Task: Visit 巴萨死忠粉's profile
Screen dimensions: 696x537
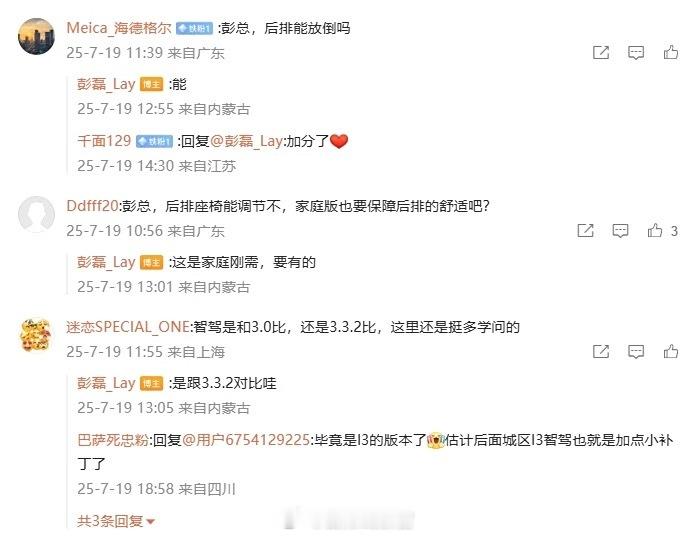Action: pos(113,440)
